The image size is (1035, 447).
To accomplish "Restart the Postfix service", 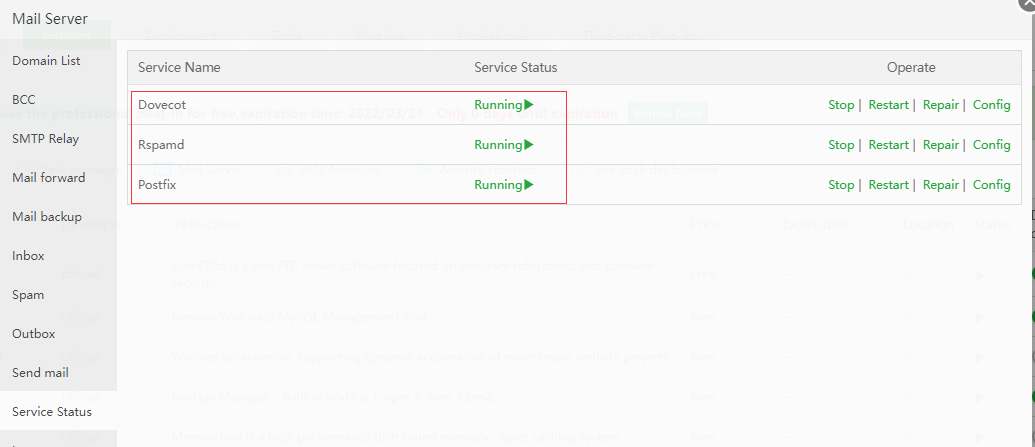I will (x=888, y=185).
